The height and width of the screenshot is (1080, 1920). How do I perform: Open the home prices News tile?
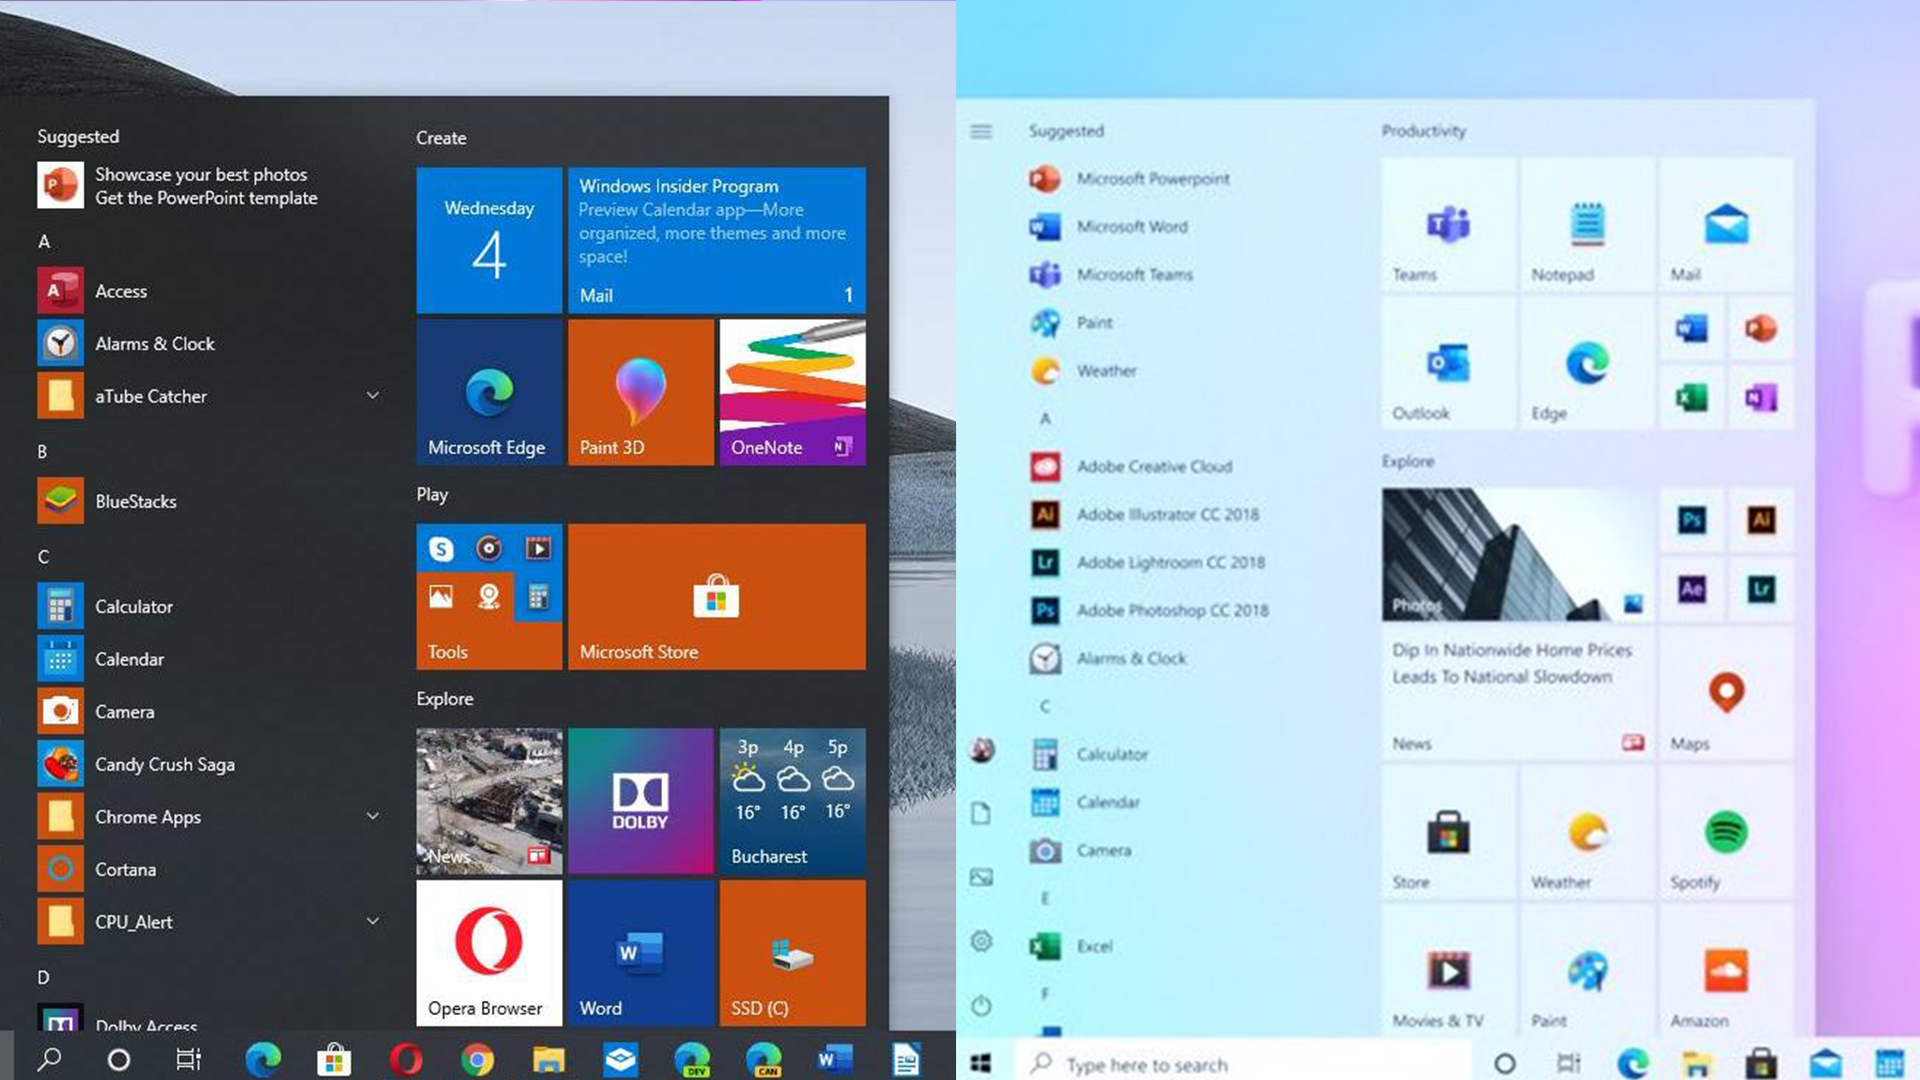1518,694
